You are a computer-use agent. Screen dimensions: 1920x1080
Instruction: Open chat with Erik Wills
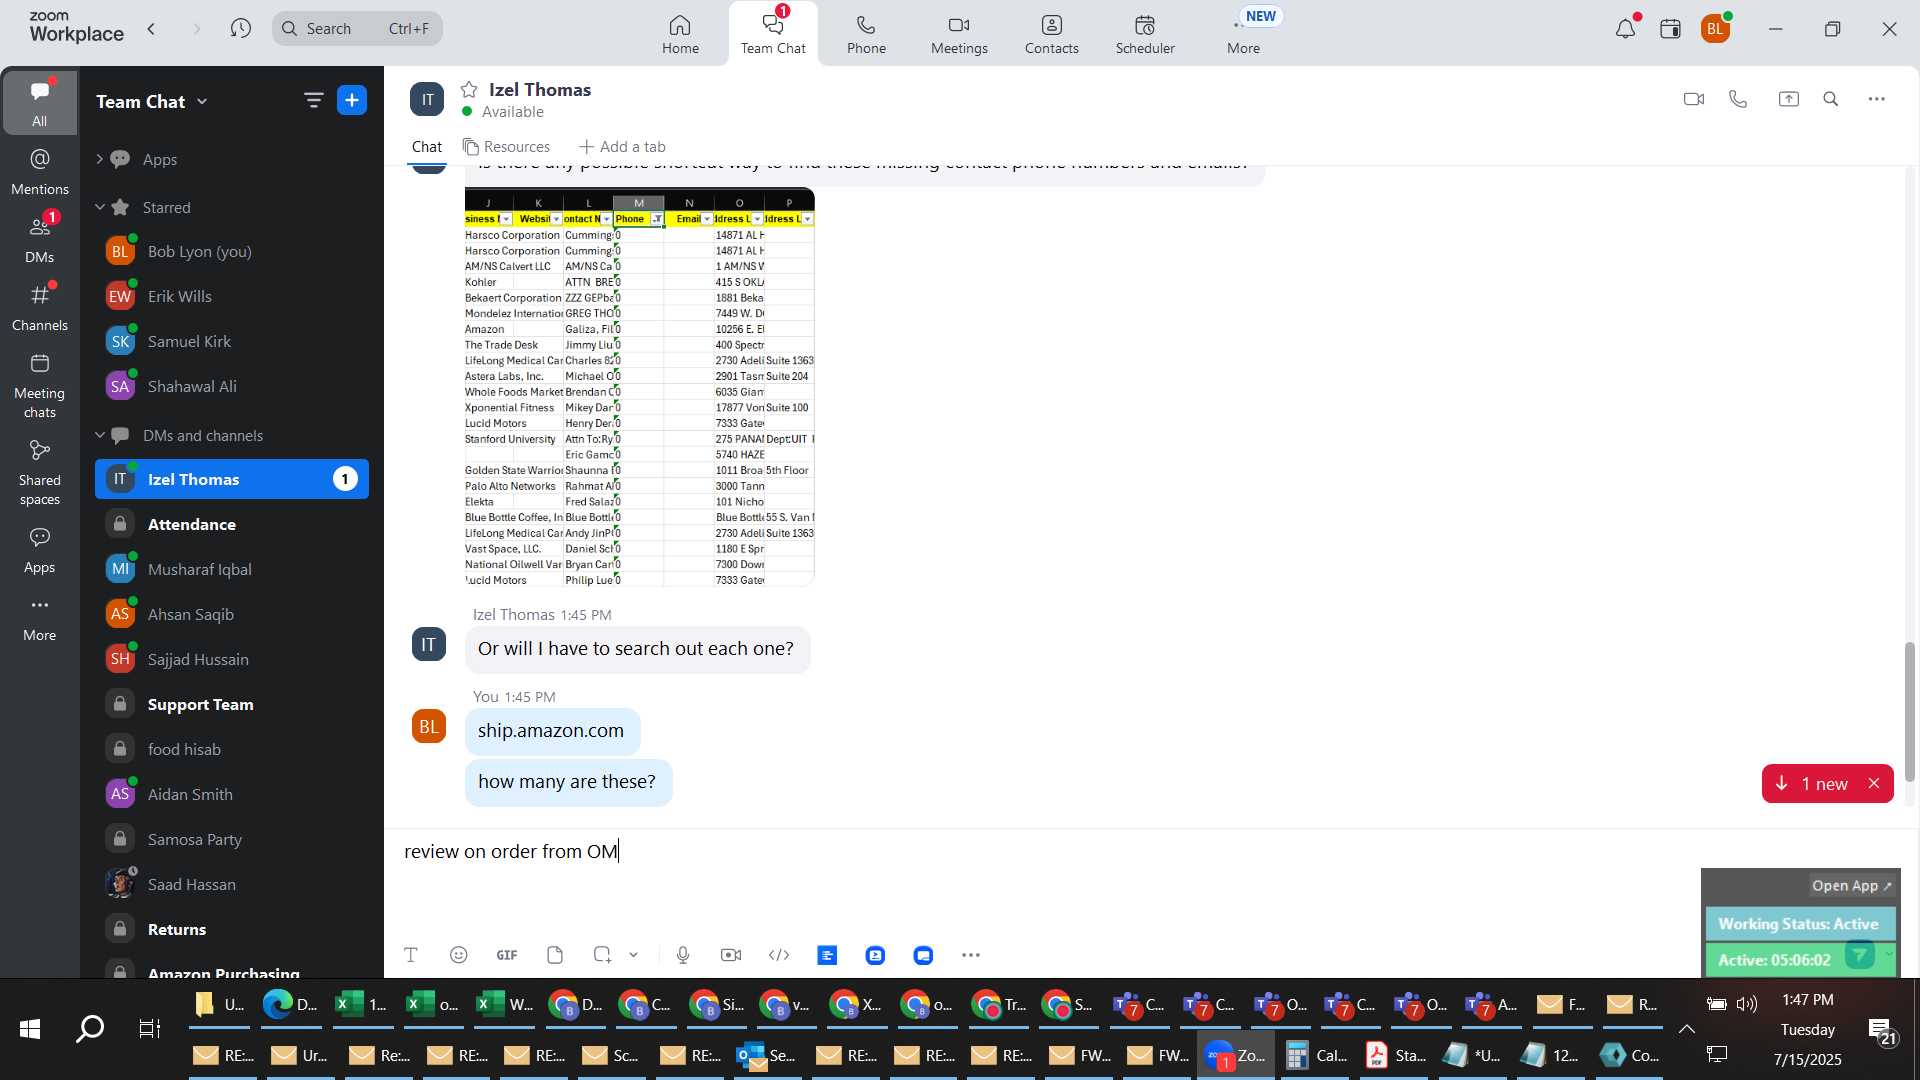232,296
